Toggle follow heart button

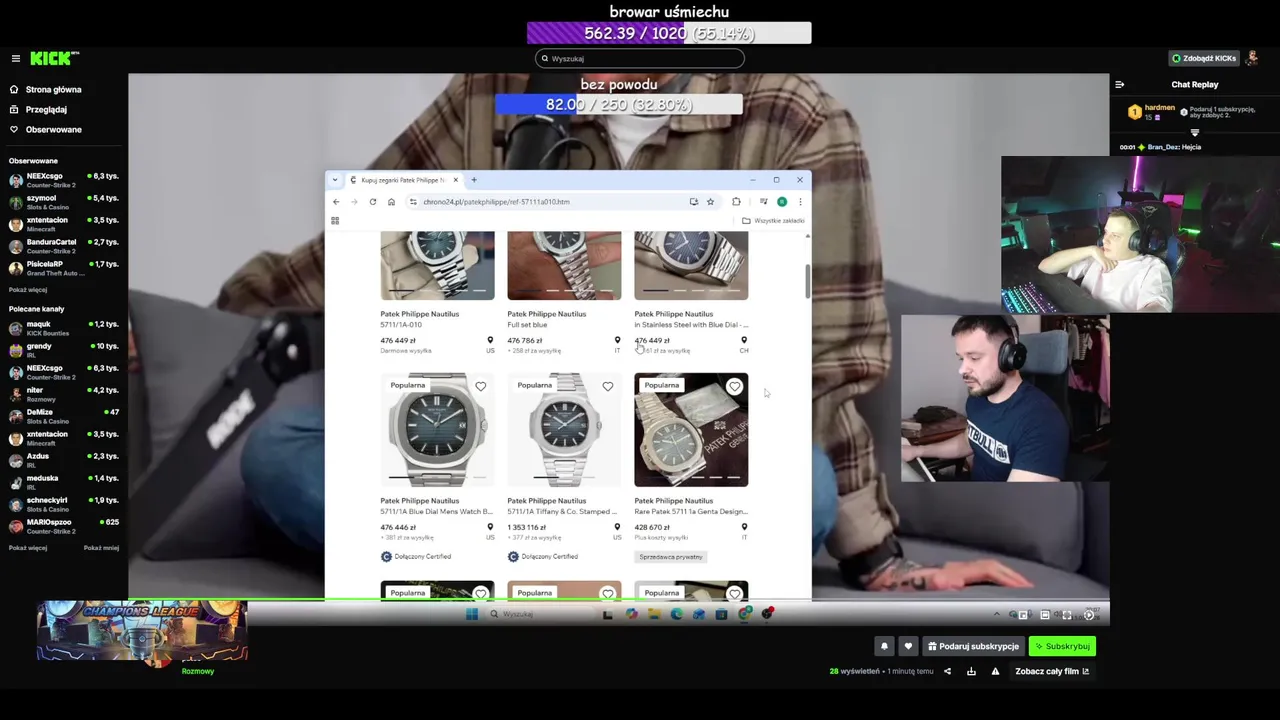point(908,646)
